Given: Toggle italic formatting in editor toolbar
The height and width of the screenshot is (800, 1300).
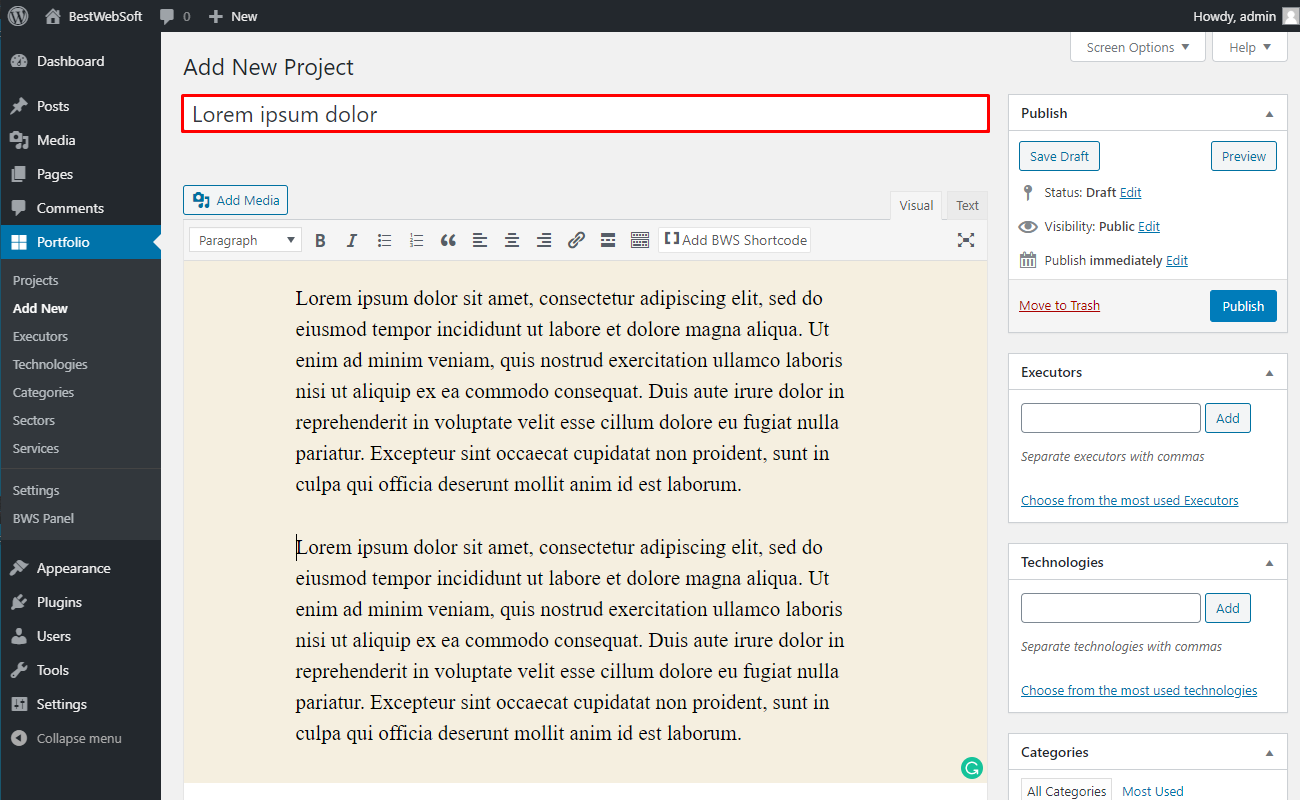Looking at the screenshot, I should (x=352, y=240).
